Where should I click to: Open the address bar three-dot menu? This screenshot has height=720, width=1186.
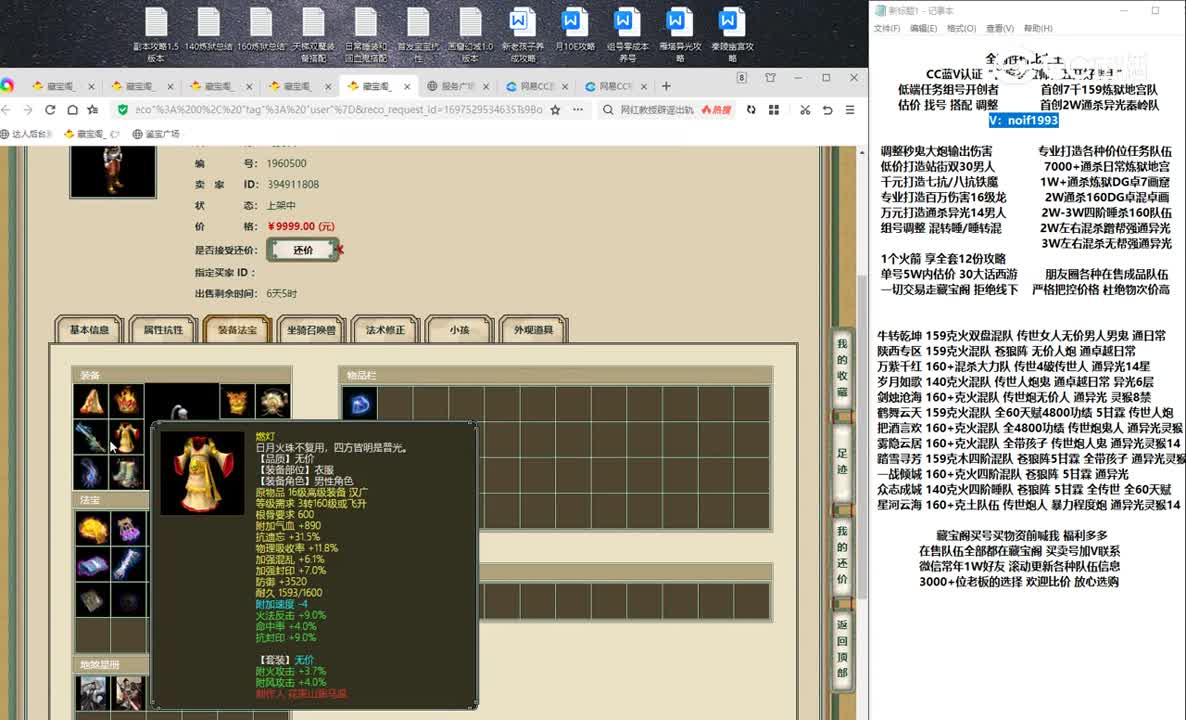click(x=578, y=110)
